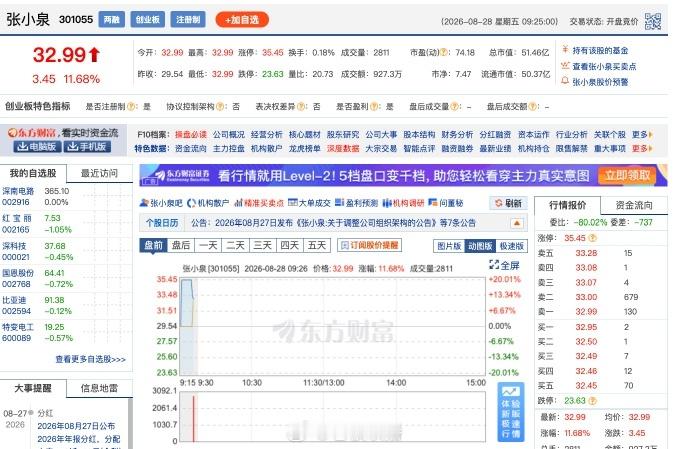Open 个股日历 link
Screen dimensions: 690x449
(x=162, y=223)
